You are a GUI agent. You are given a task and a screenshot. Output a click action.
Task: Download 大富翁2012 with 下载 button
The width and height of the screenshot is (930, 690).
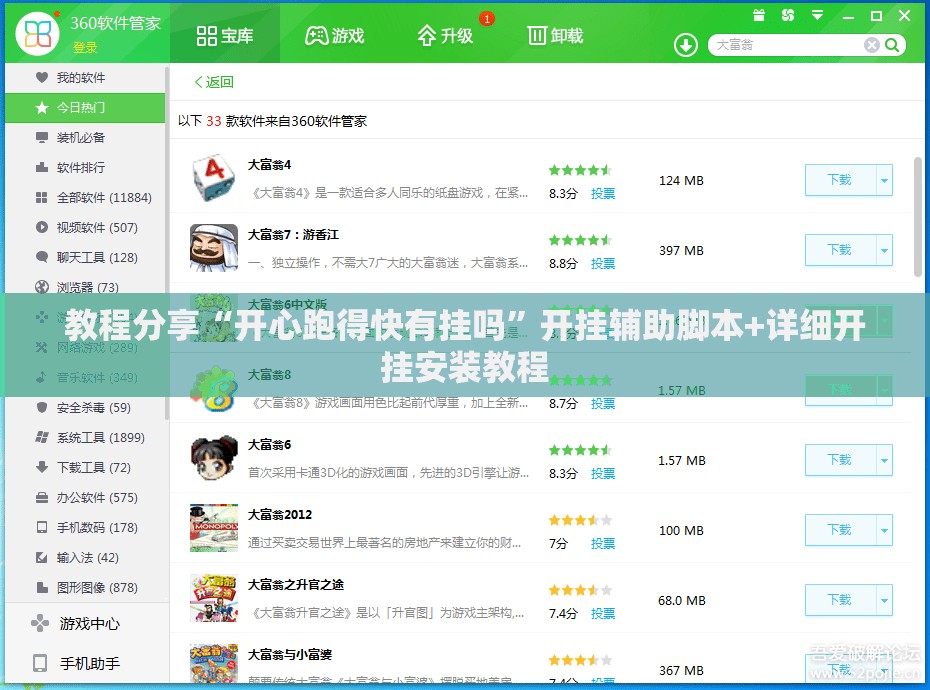coord(840,530)
